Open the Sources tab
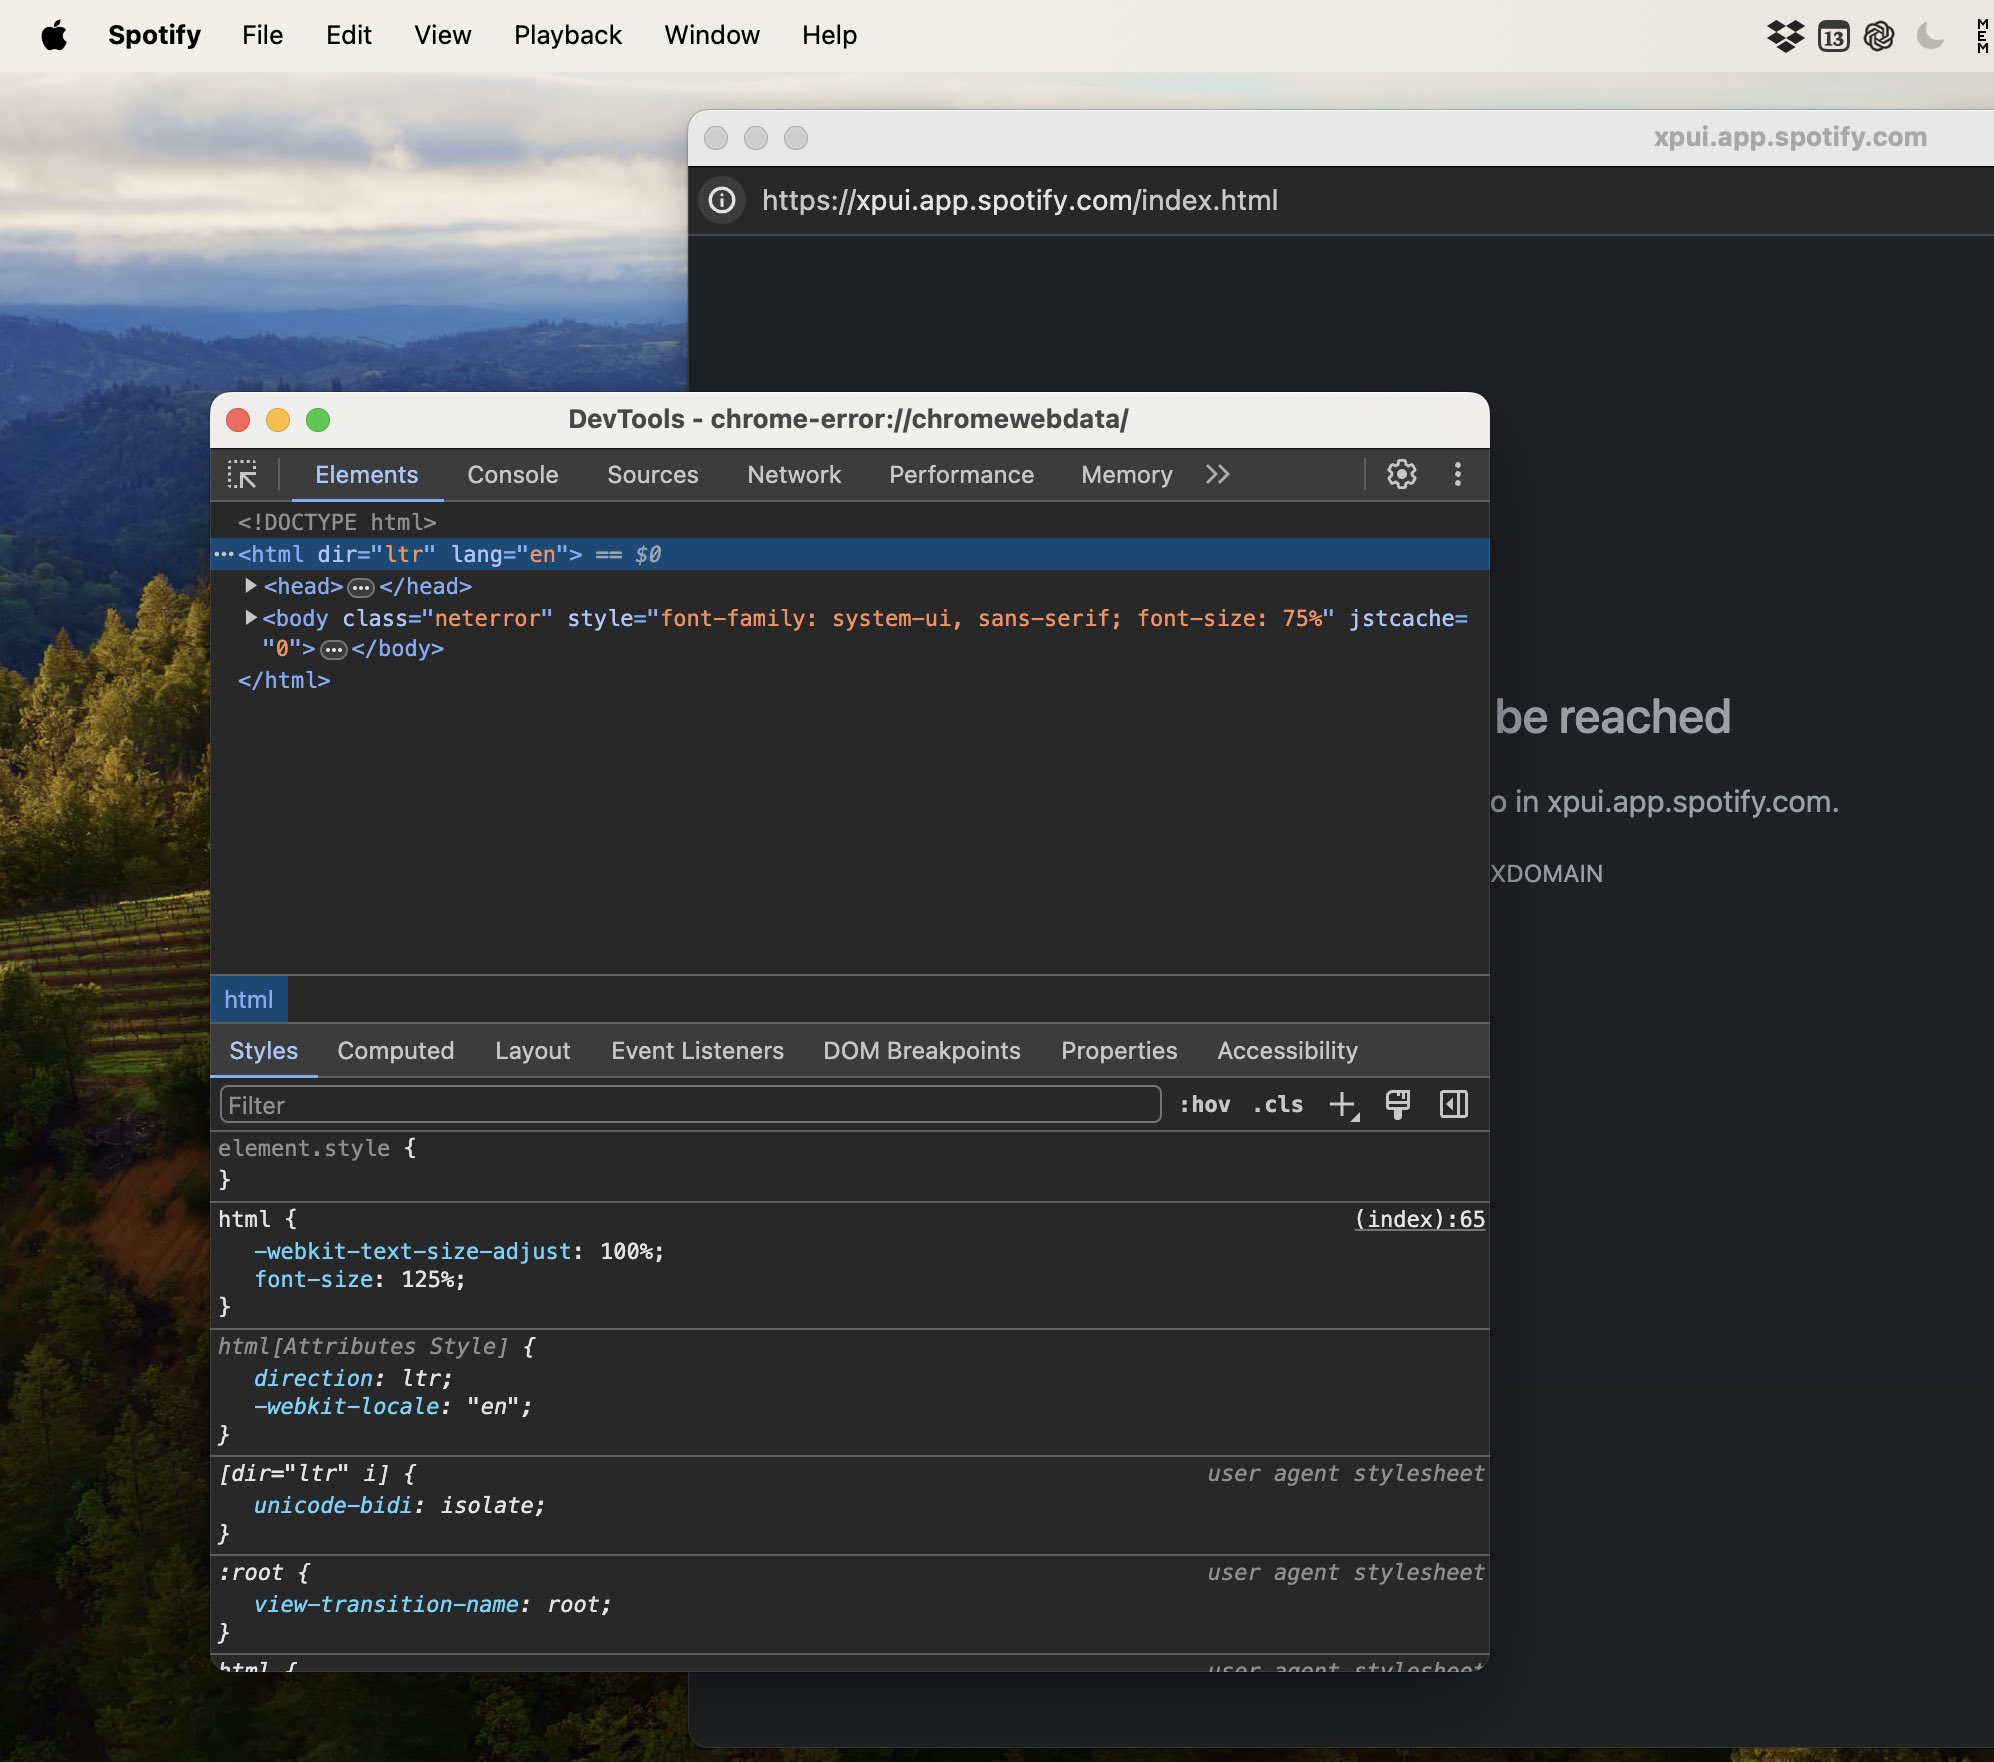Screen dimensions: 1994x1762 (652, 475)
